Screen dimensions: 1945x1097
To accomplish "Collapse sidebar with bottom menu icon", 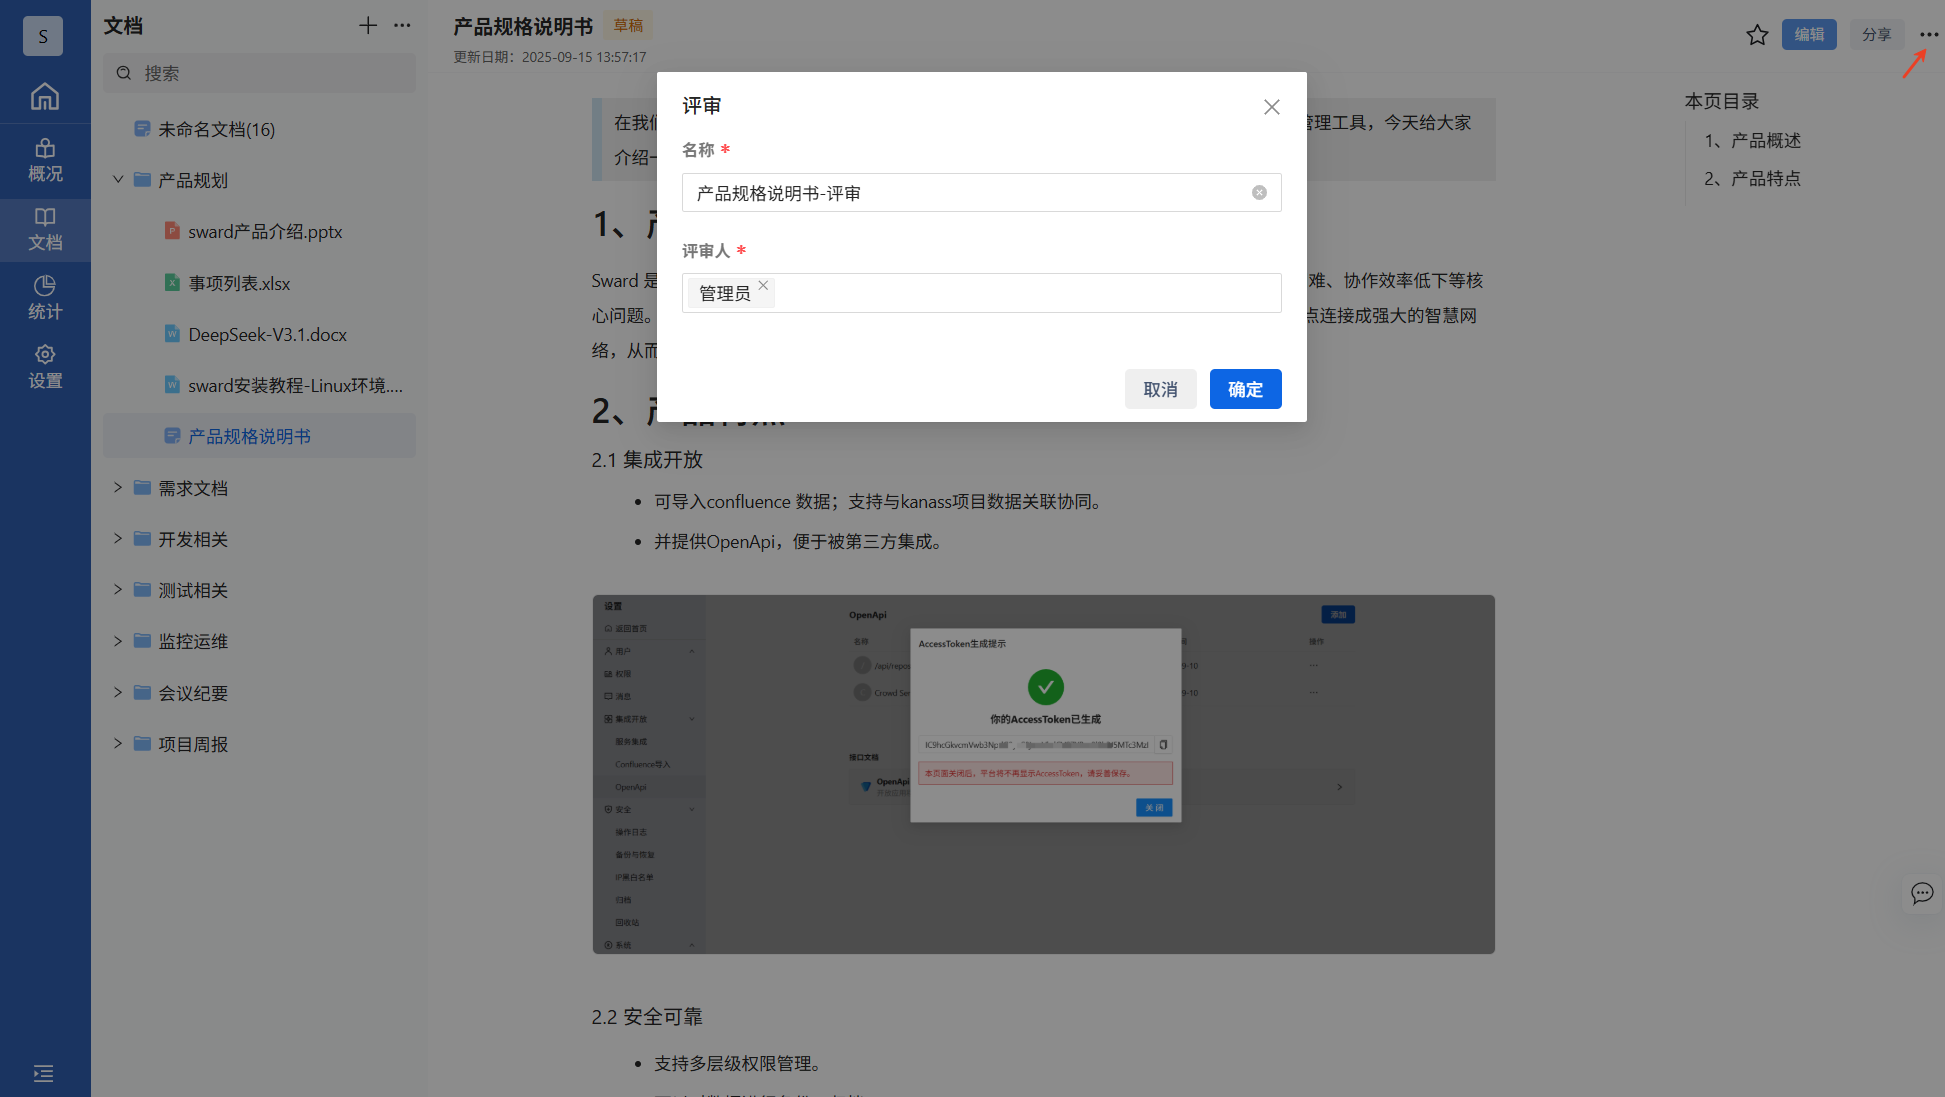I will point(44,1073).
